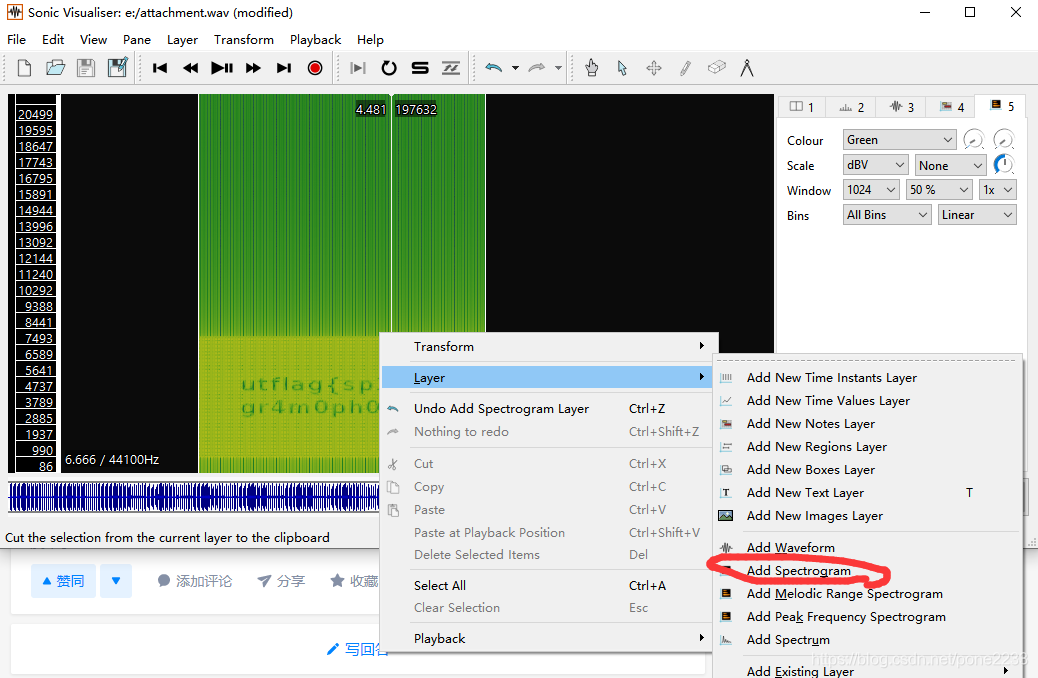Toggle align file timelines button
Image resolution: width=1038 pixels, height=678 pixels.
click(x=451, y=68)
